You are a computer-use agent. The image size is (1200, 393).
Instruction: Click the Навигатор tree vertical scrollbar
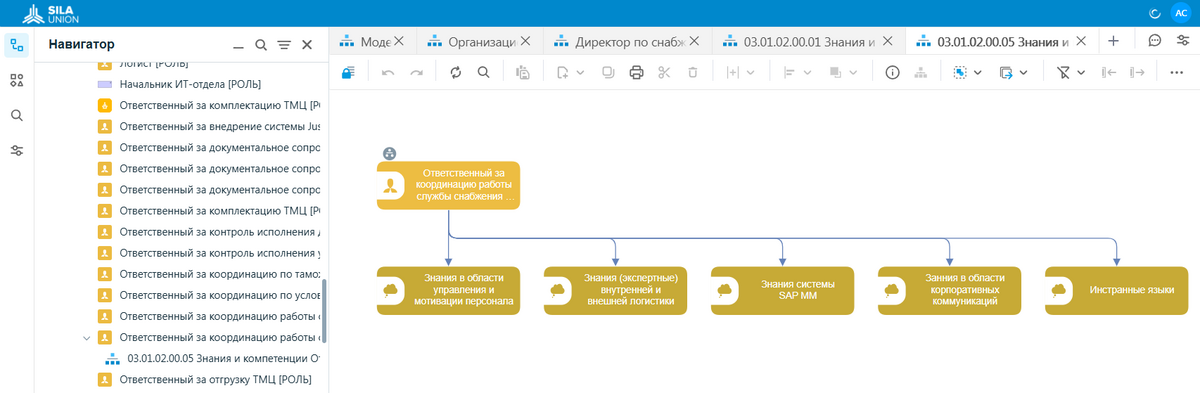tap(323, 311)
